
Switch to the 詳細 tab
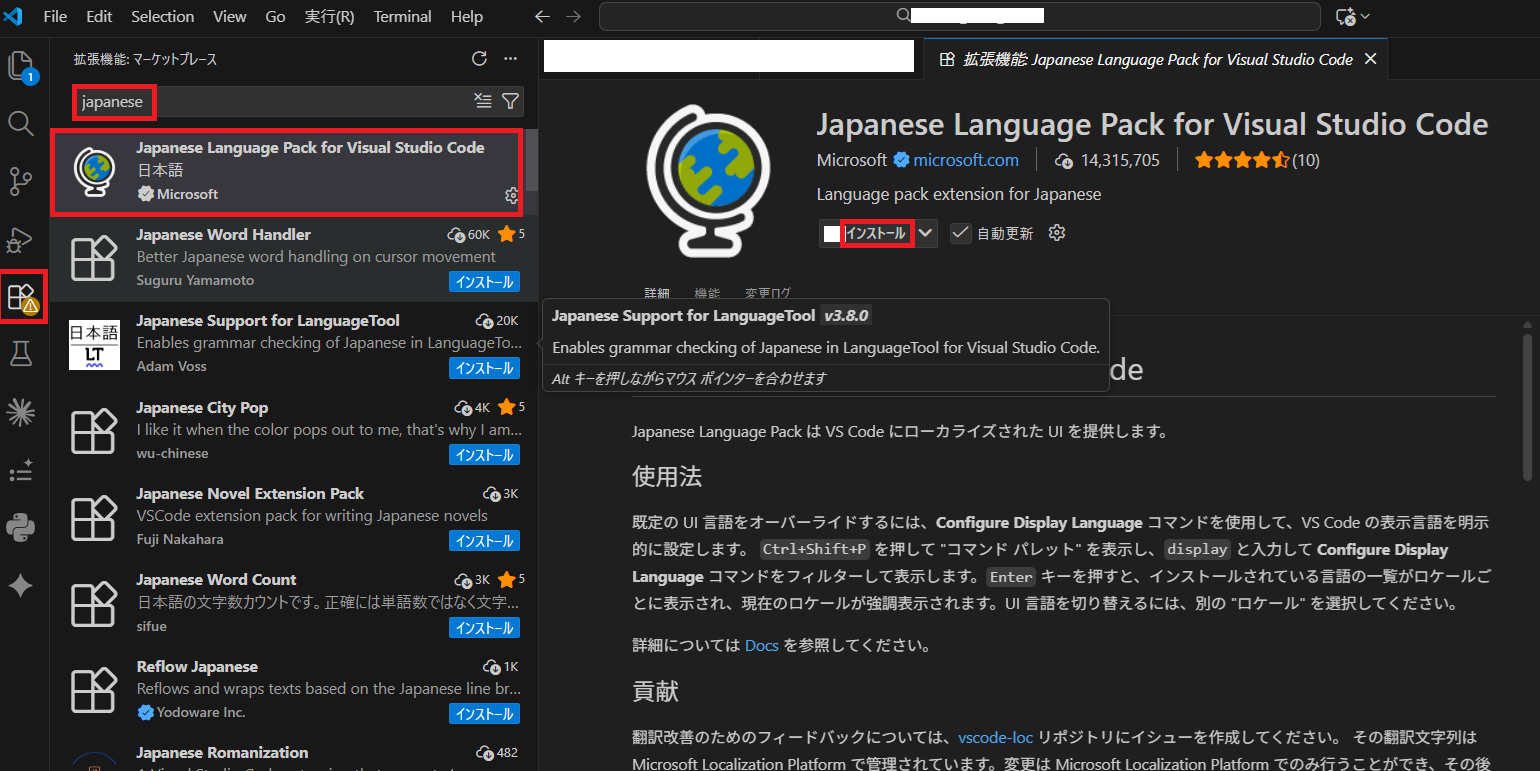(x=657, y=293)
